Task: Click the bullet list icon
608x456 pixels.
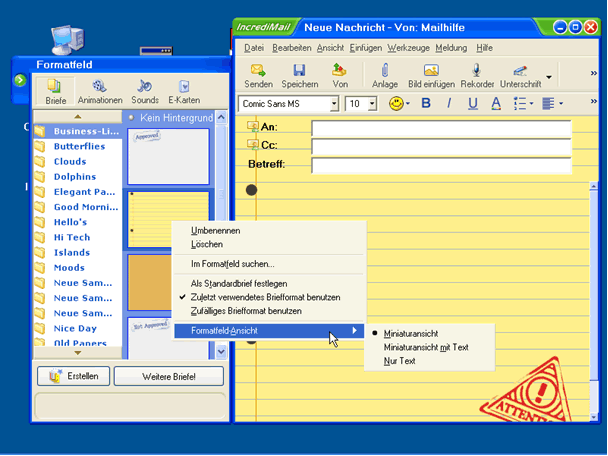Action: 520,104
